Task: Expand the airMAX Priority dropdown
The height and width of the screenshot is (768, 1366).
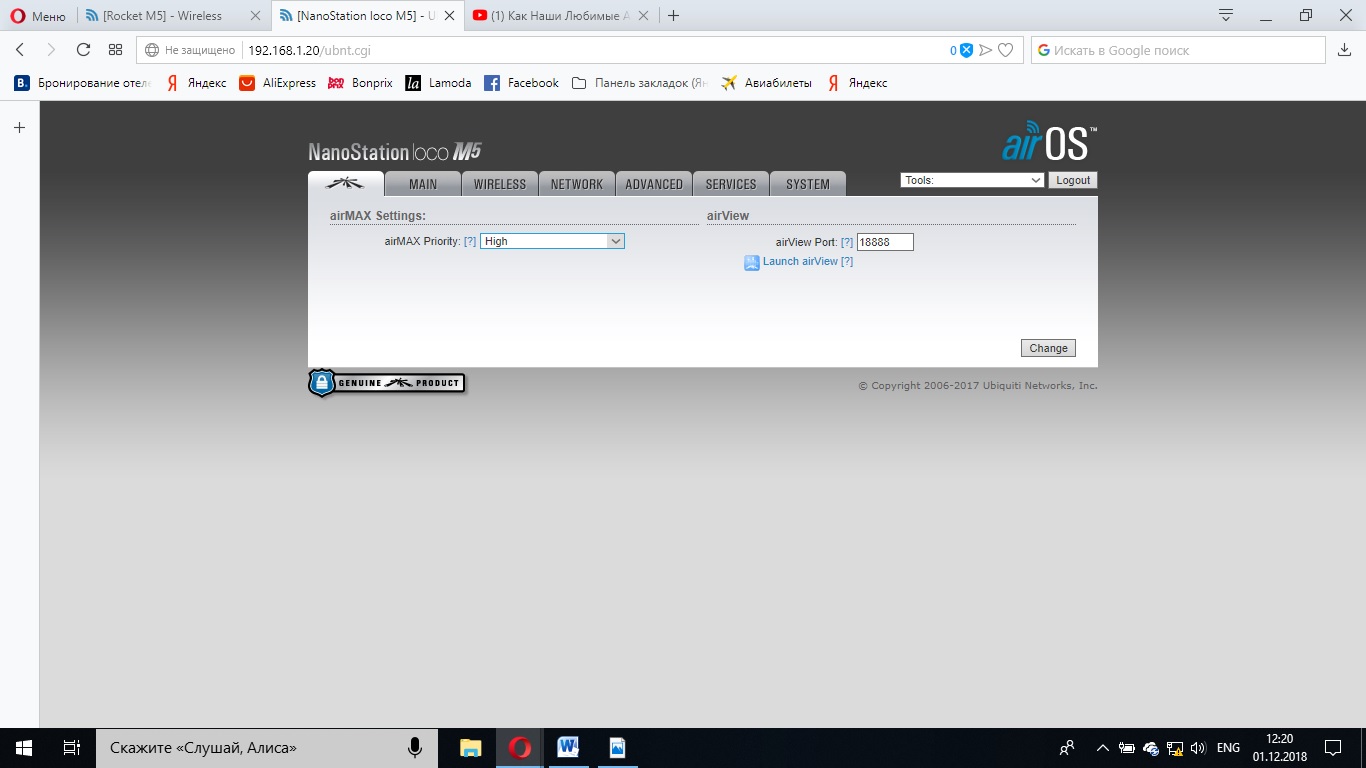Action: pos(552,241)
